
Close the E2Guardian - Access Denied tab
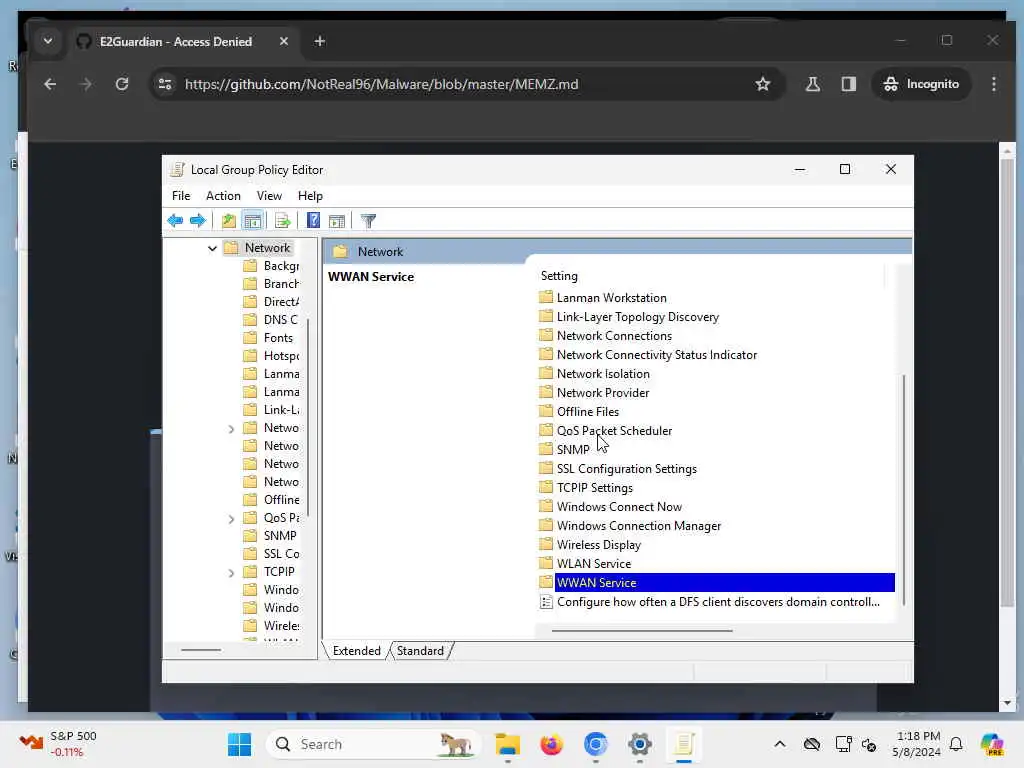click(x=283, y=41)
